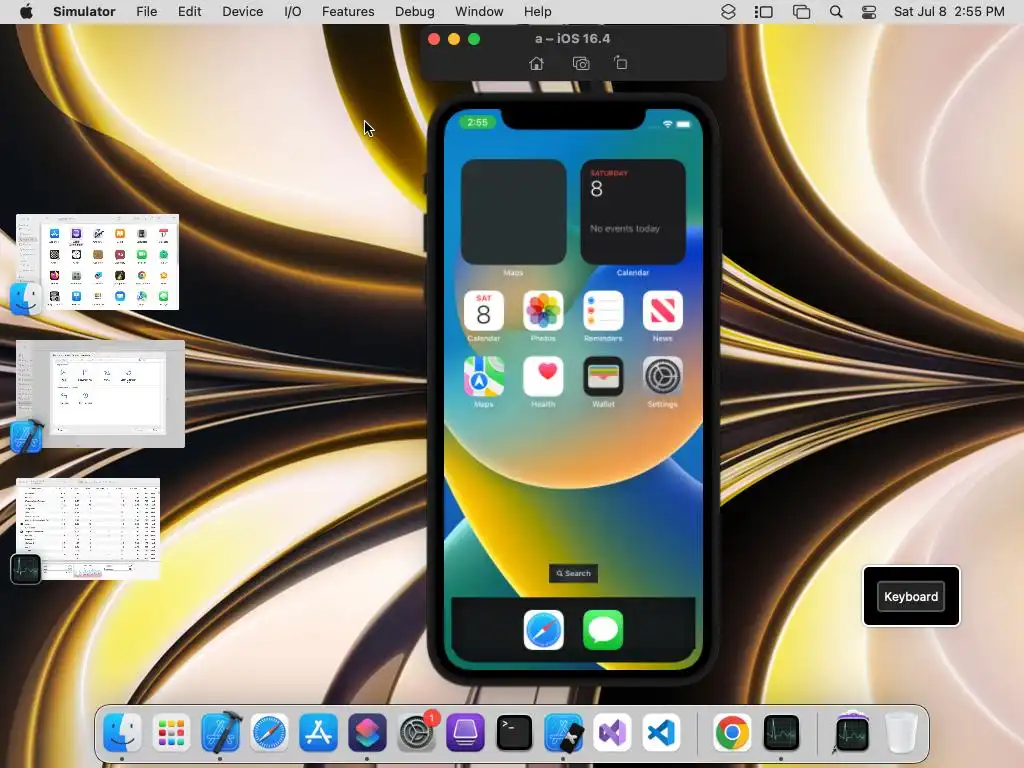This screenshot has width=1024, height=768.
Task: Tap the Search pill on iPhone home screen
Action: (573, 573)
